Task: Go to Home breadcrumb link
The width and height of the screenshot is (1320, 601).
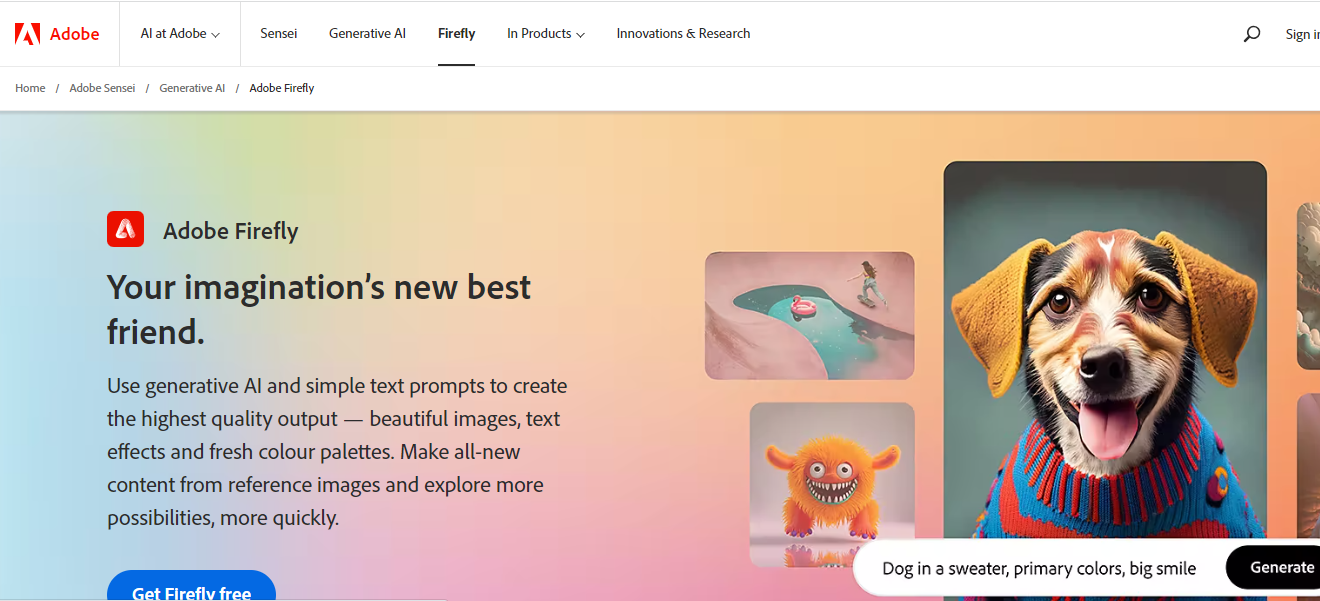Action: 30,88
